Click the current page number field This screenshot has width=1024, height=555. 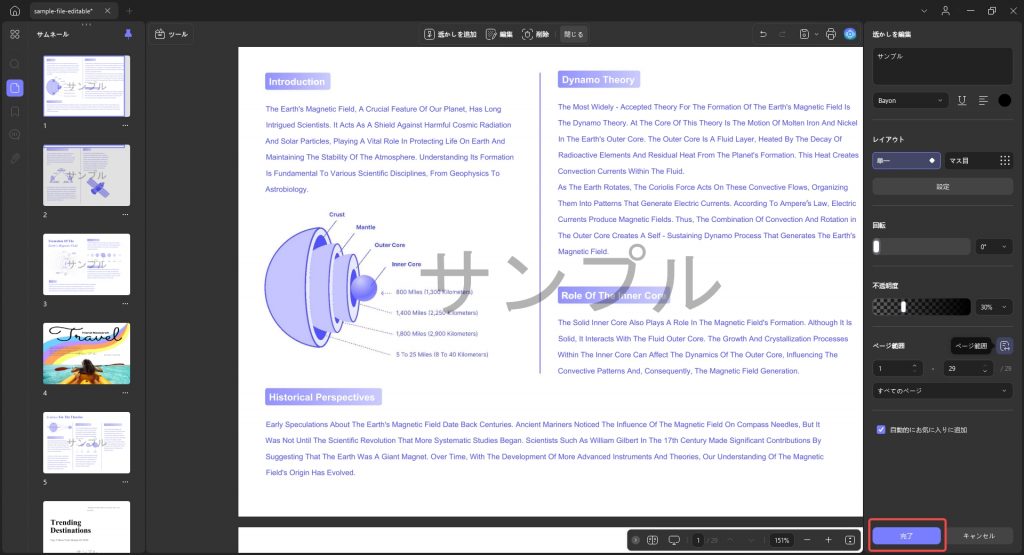(x=699, y=540)
